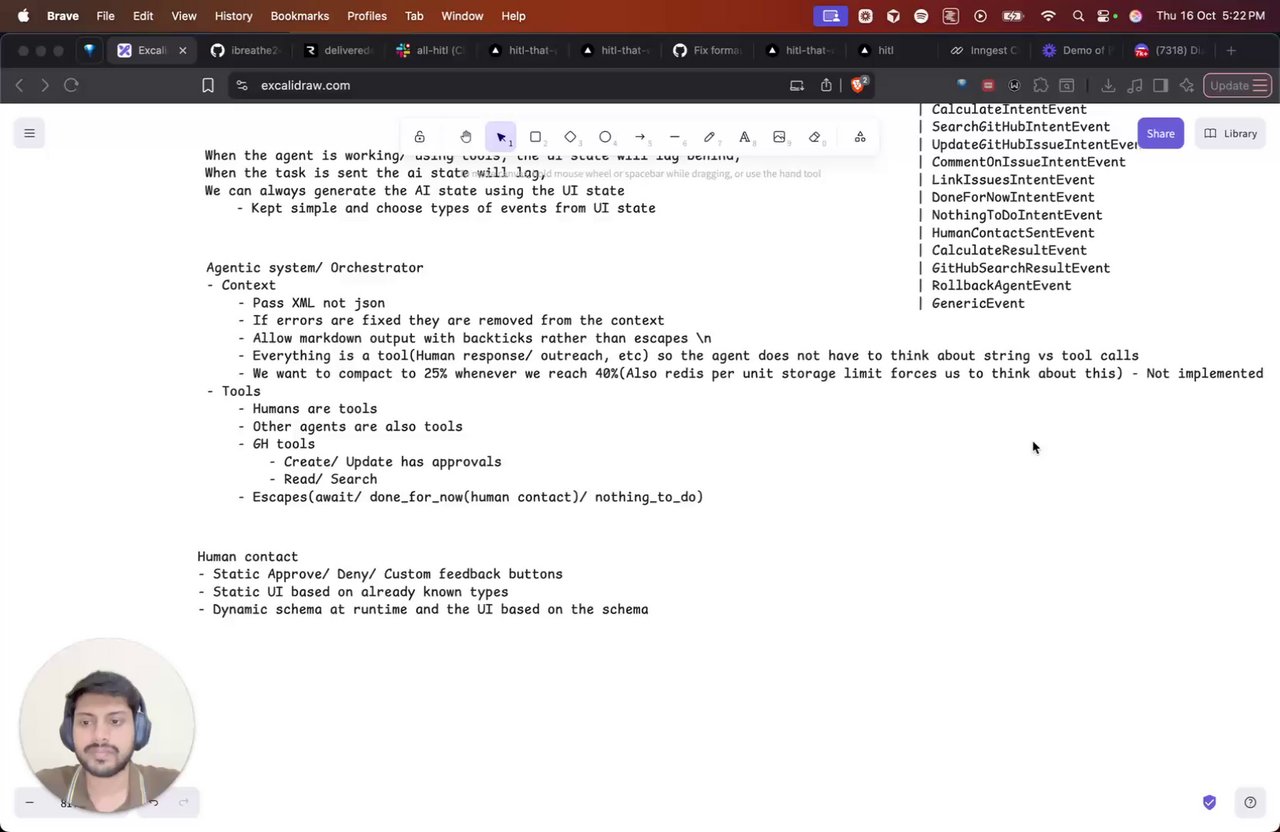1280x832 pixels.
Task: Open the Library sidebar panel
Action: (x=1230, y=133)
